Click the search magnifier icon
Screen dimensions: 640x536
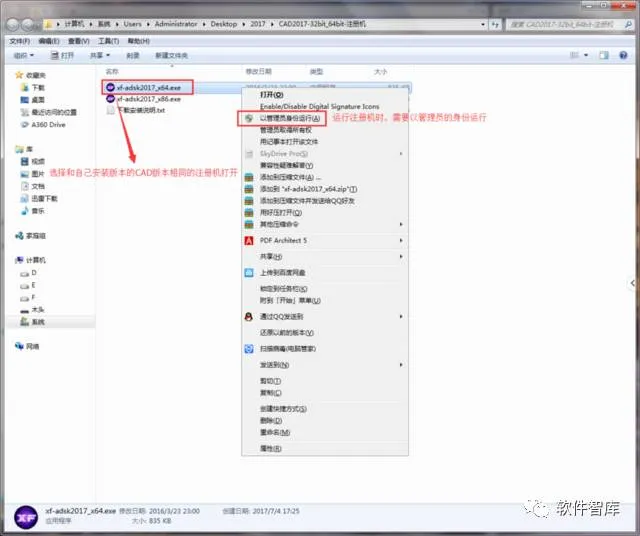pos(628,24)
